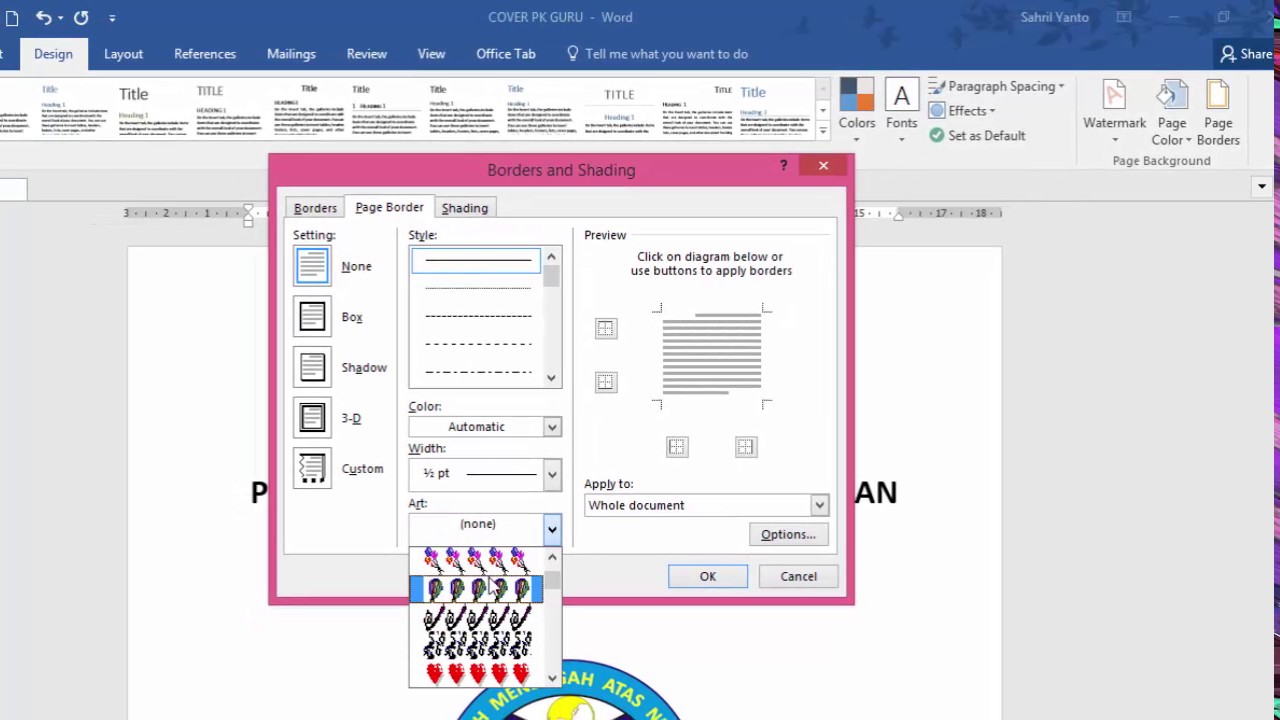Open the Review ribbon tab
Viewport: 1280px width, 720px height.
pos(367,54)
